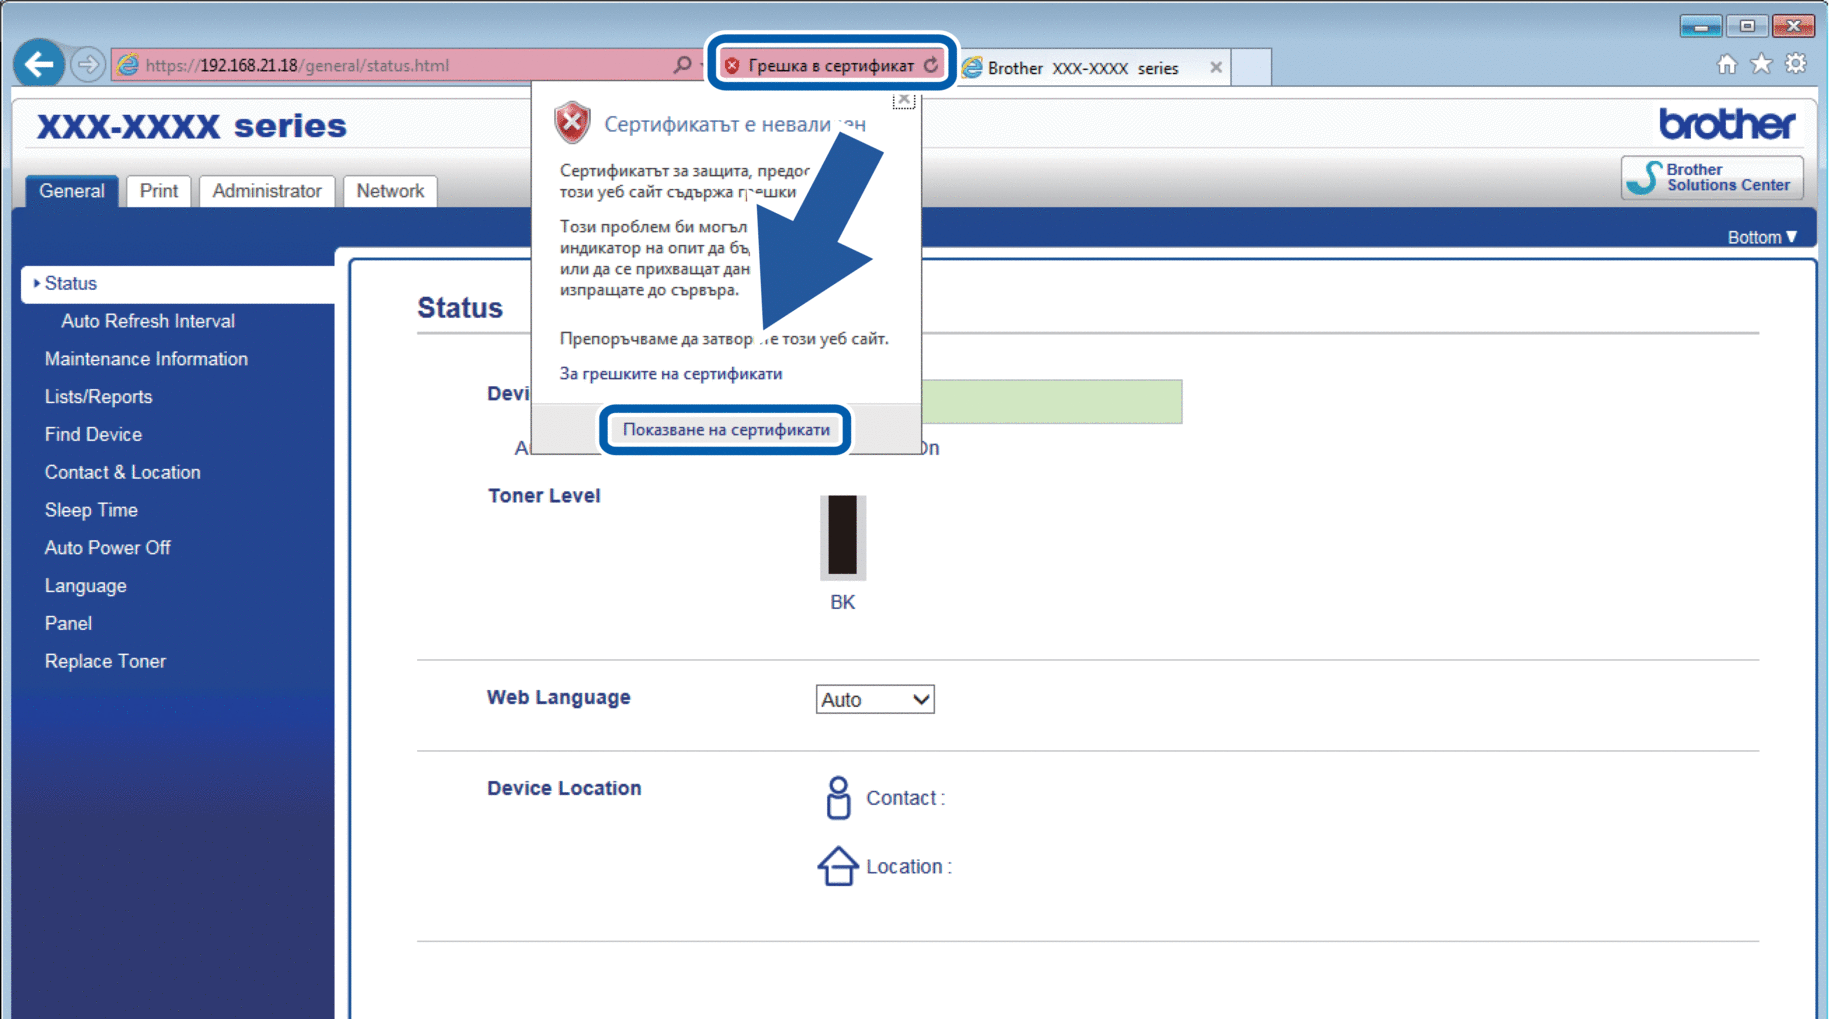Screen dimensions: 1829x1019
Task: Click the refresh icon beside certificate error
Action: [x=931, y=65]
